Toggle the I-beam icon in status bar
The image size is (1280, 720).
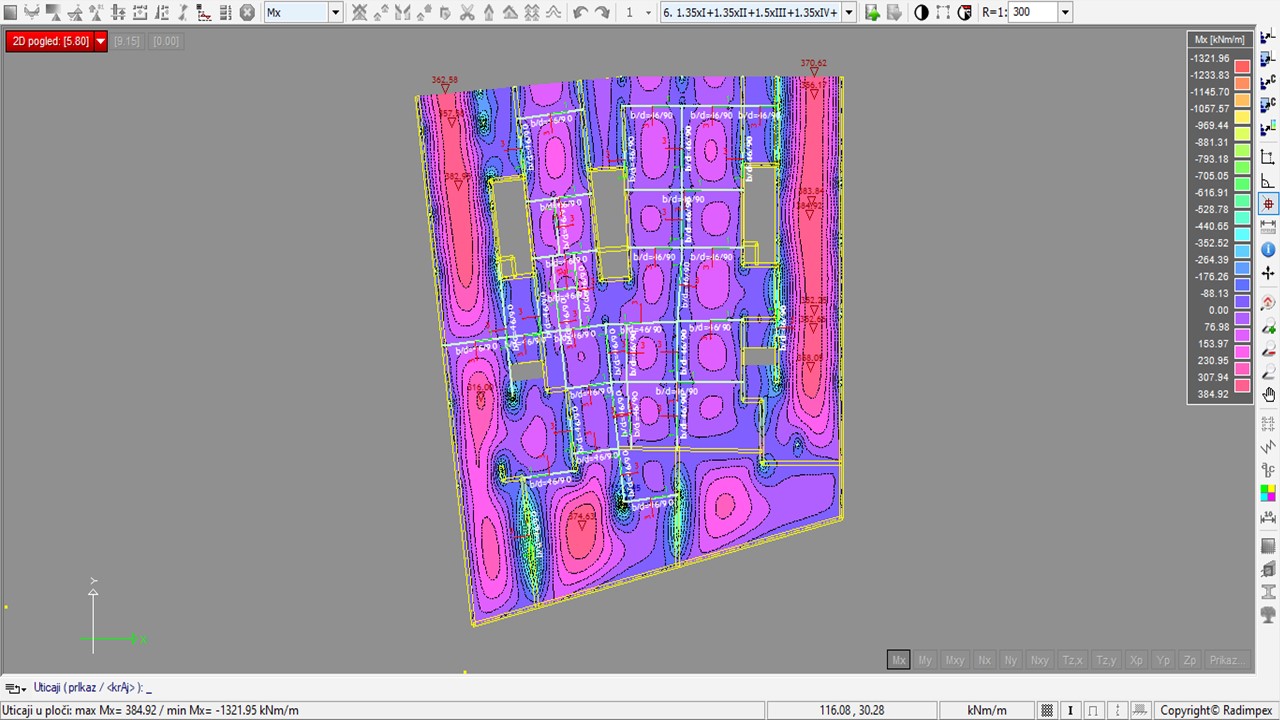click(x=1070, y=710)
